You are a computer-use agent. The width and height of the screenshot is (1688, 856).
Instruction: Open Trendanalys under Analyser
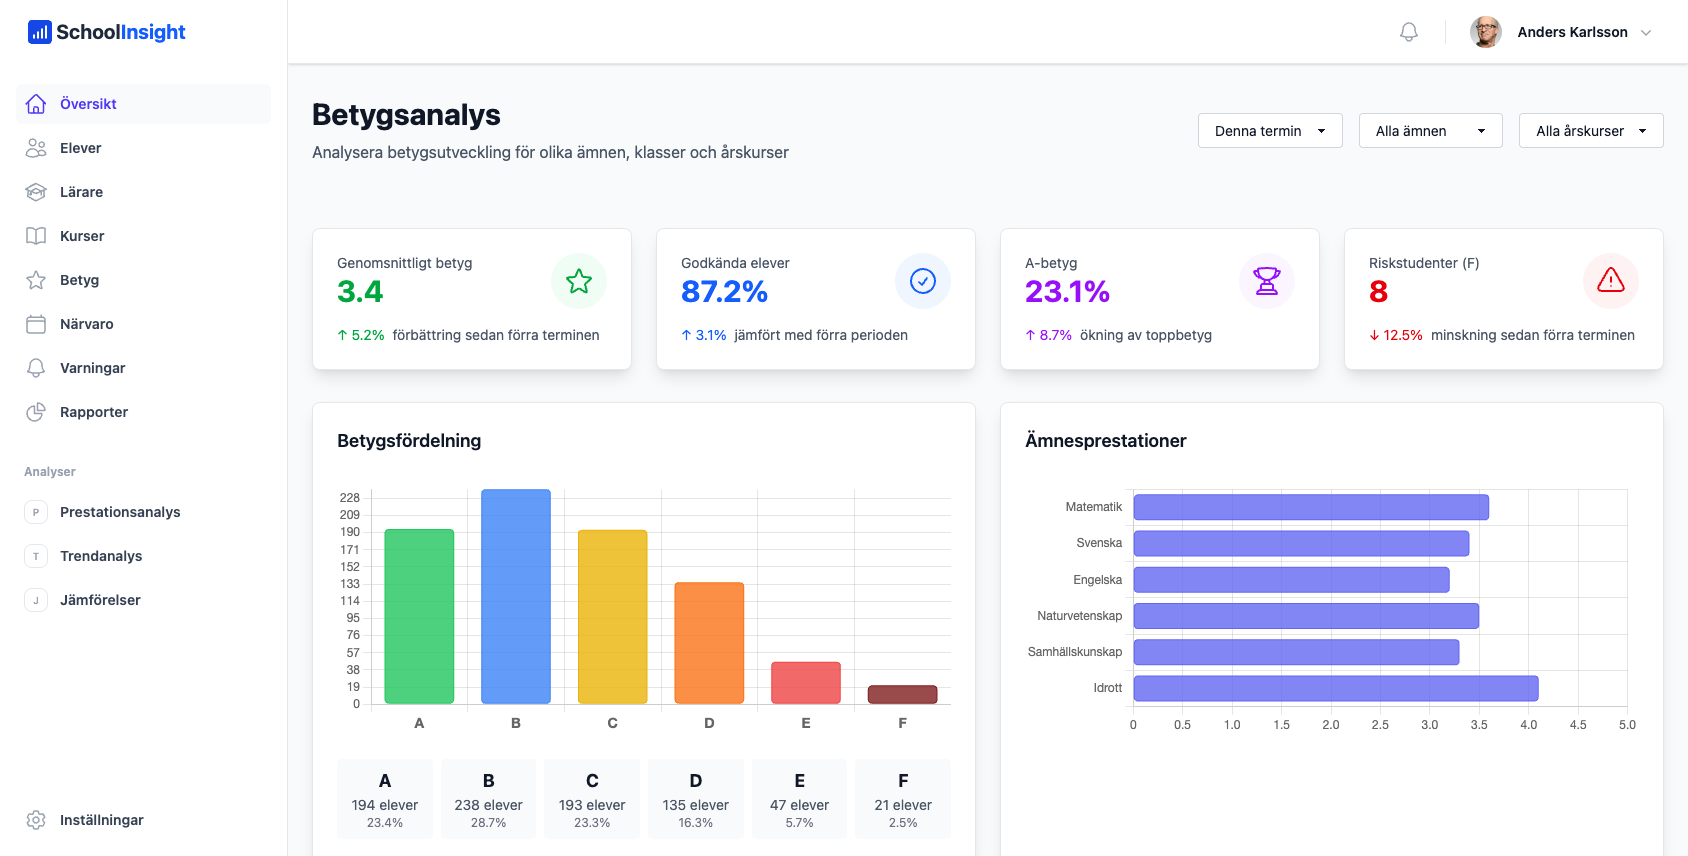100,556
